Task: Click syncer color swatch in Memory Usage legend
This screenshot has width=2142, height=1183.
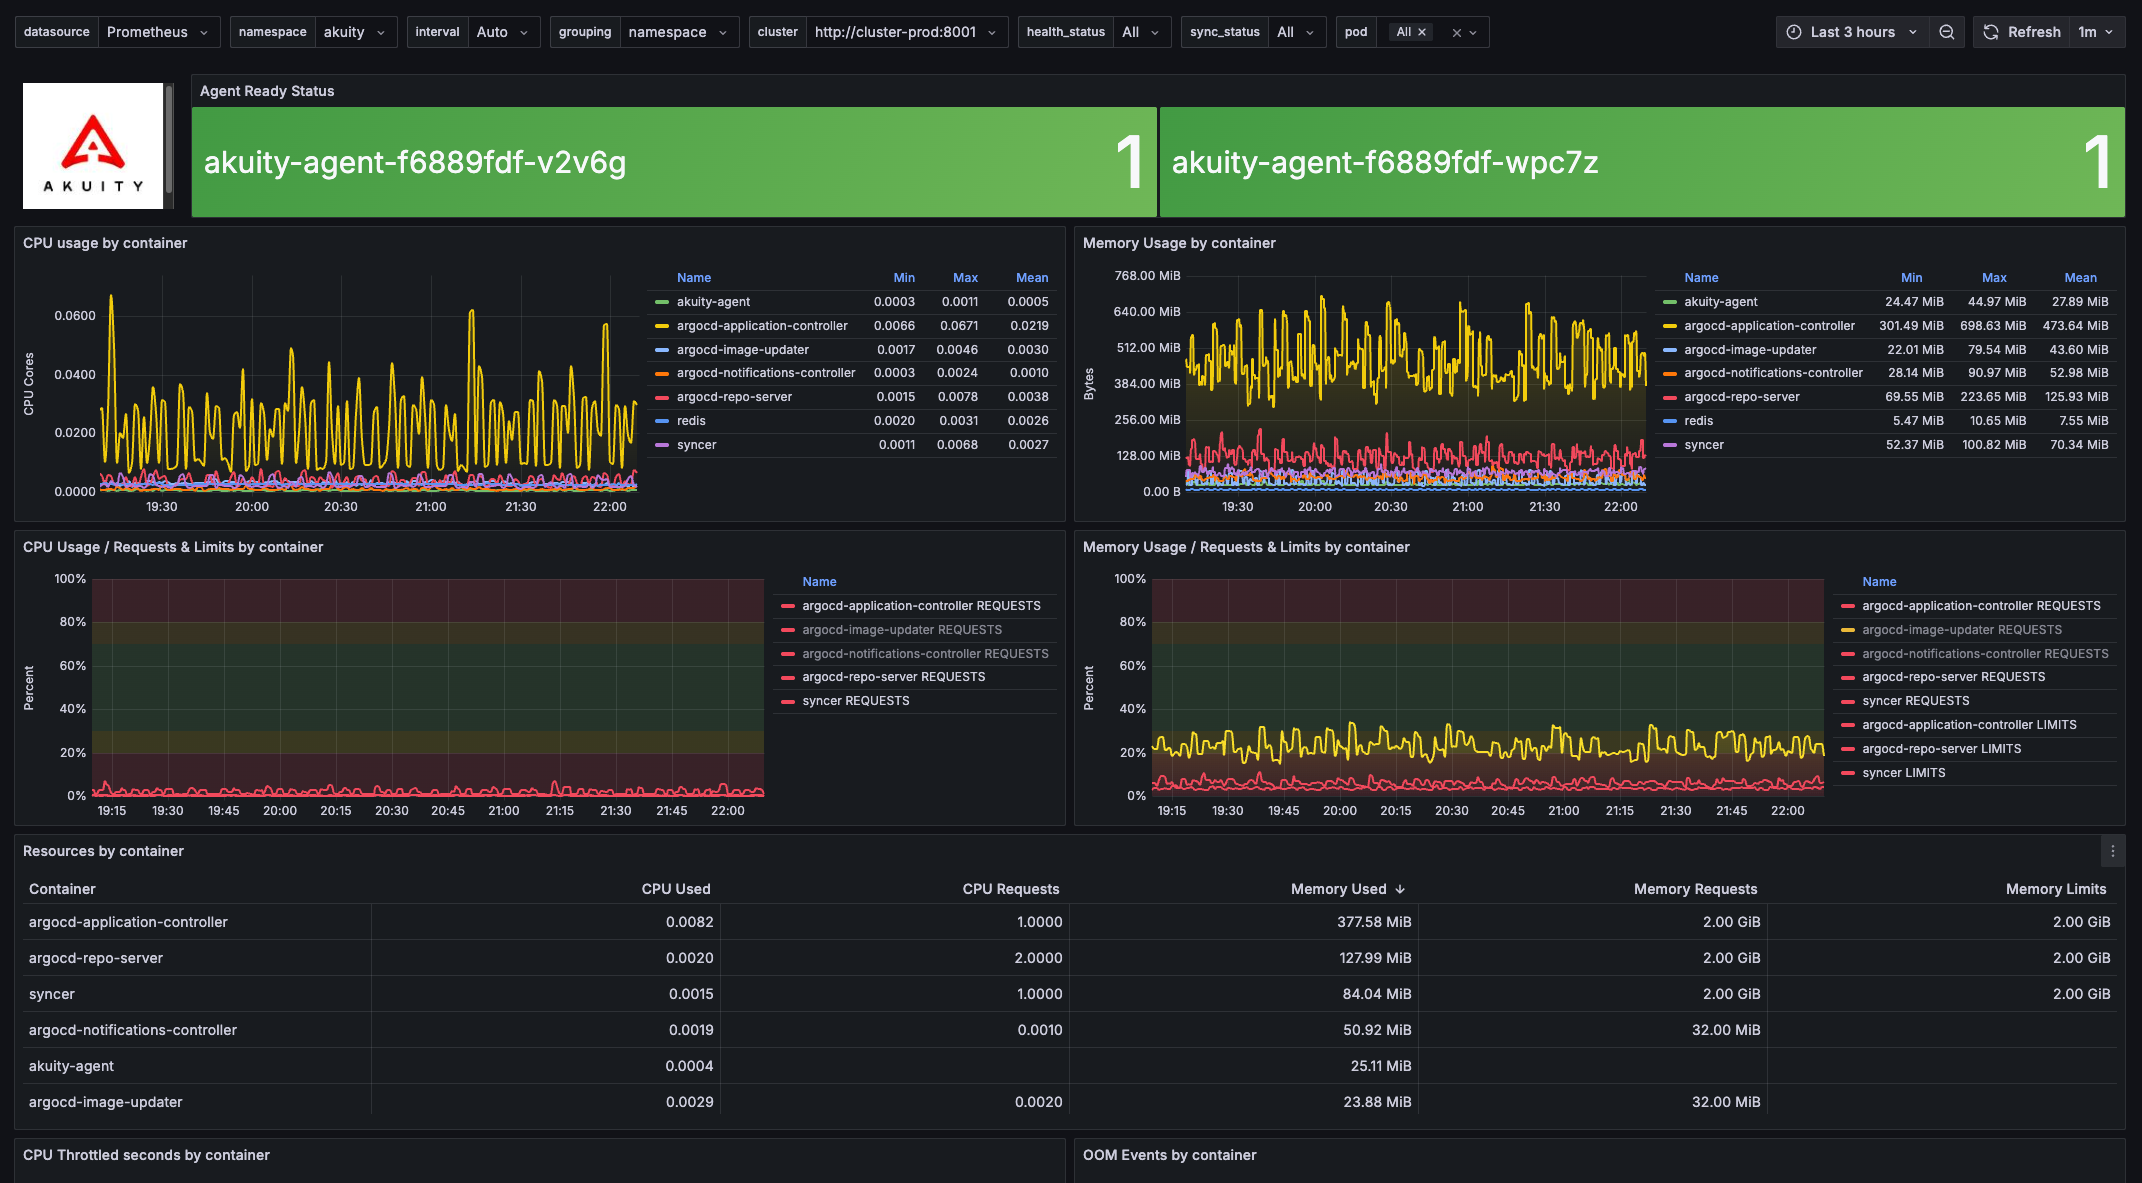Action: (x=1670, y=445)
